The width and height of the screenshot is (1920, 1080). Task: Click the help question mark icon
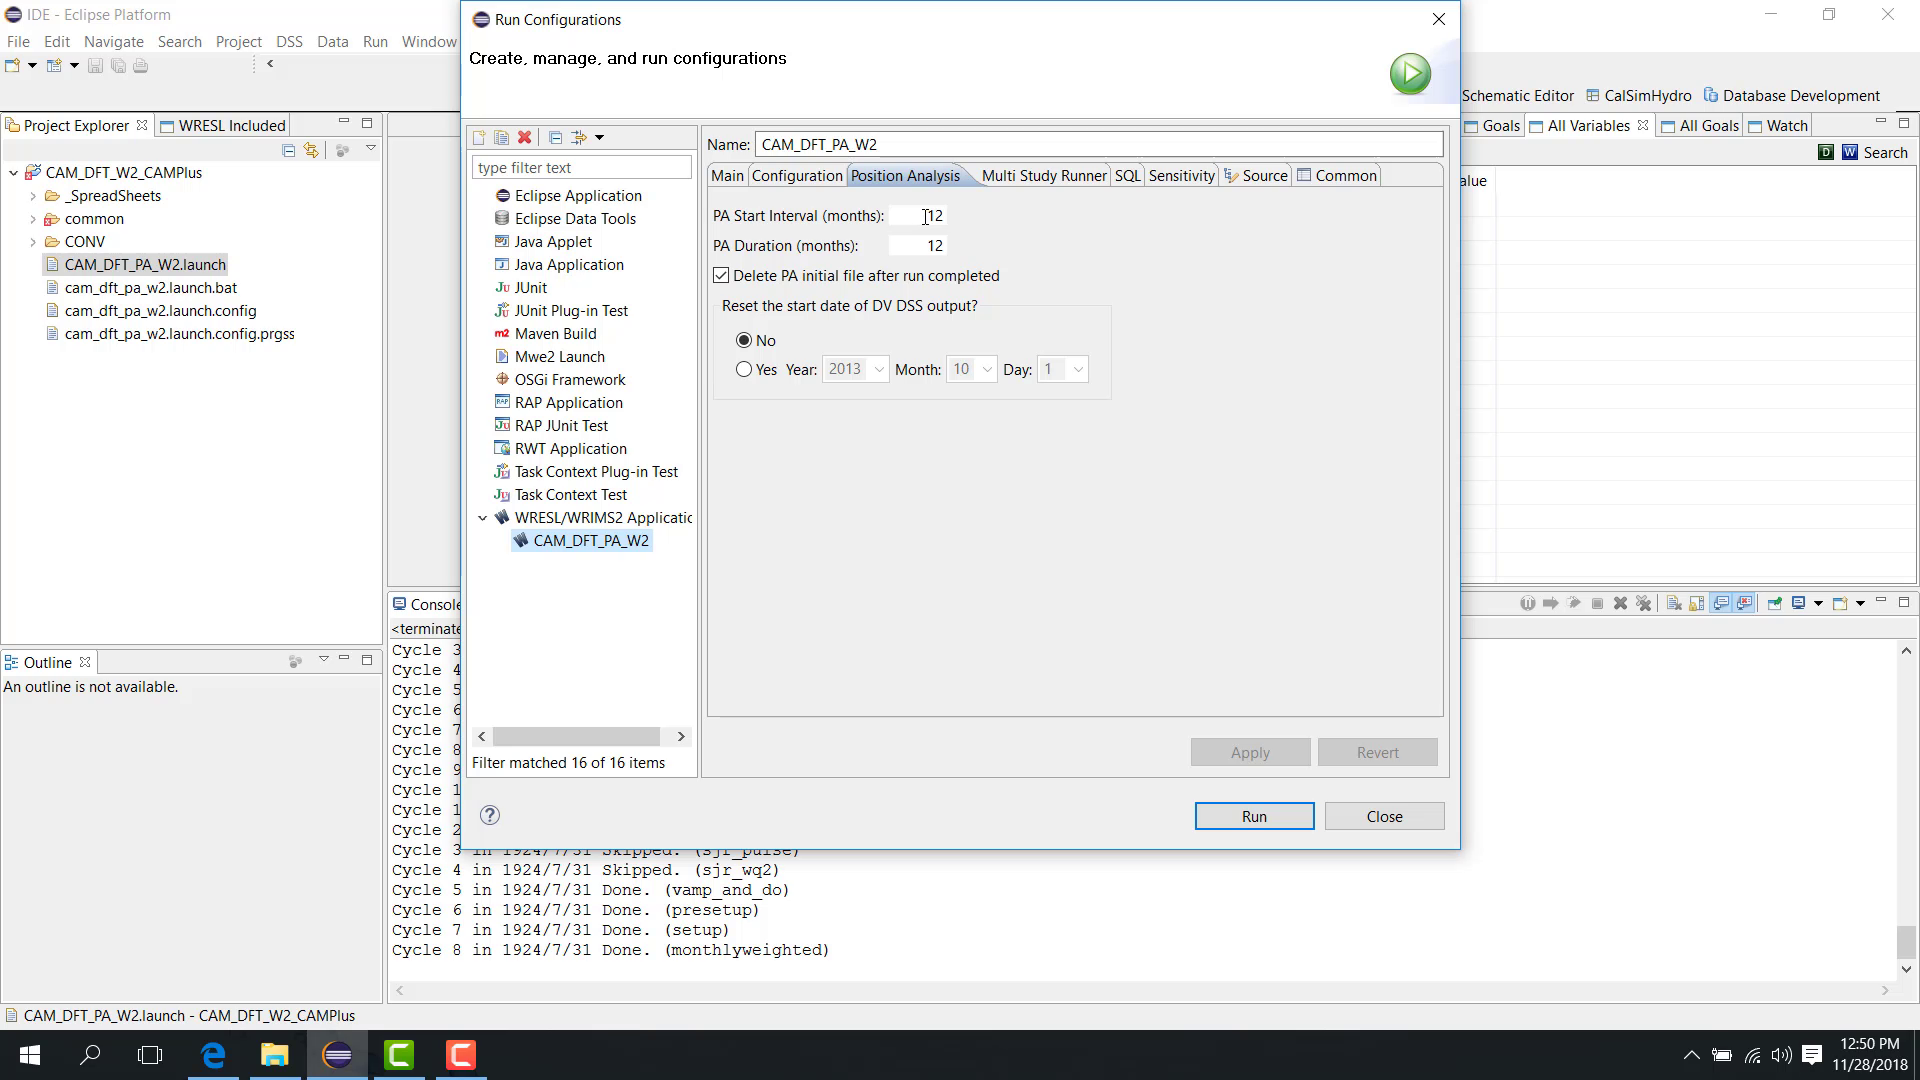point(490,815)
